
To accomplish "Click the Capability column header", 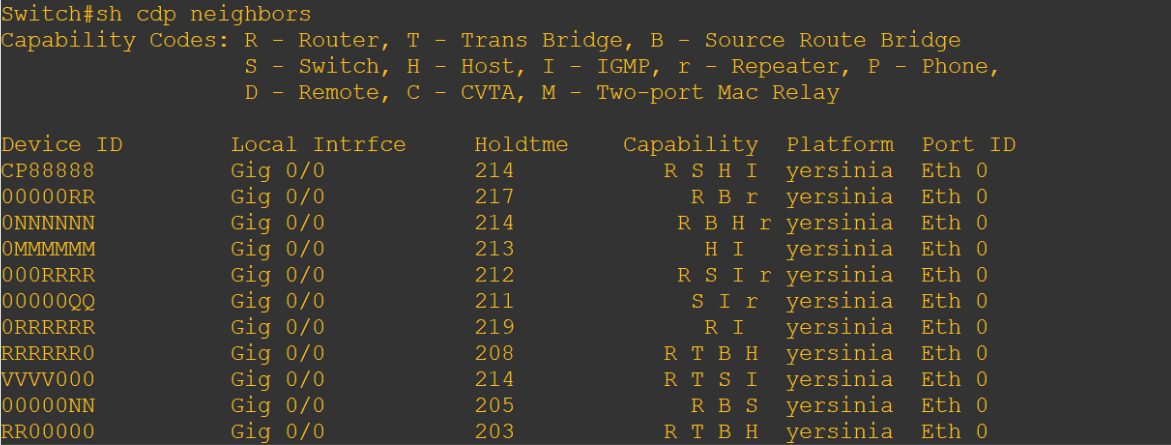I will point(691,144).
